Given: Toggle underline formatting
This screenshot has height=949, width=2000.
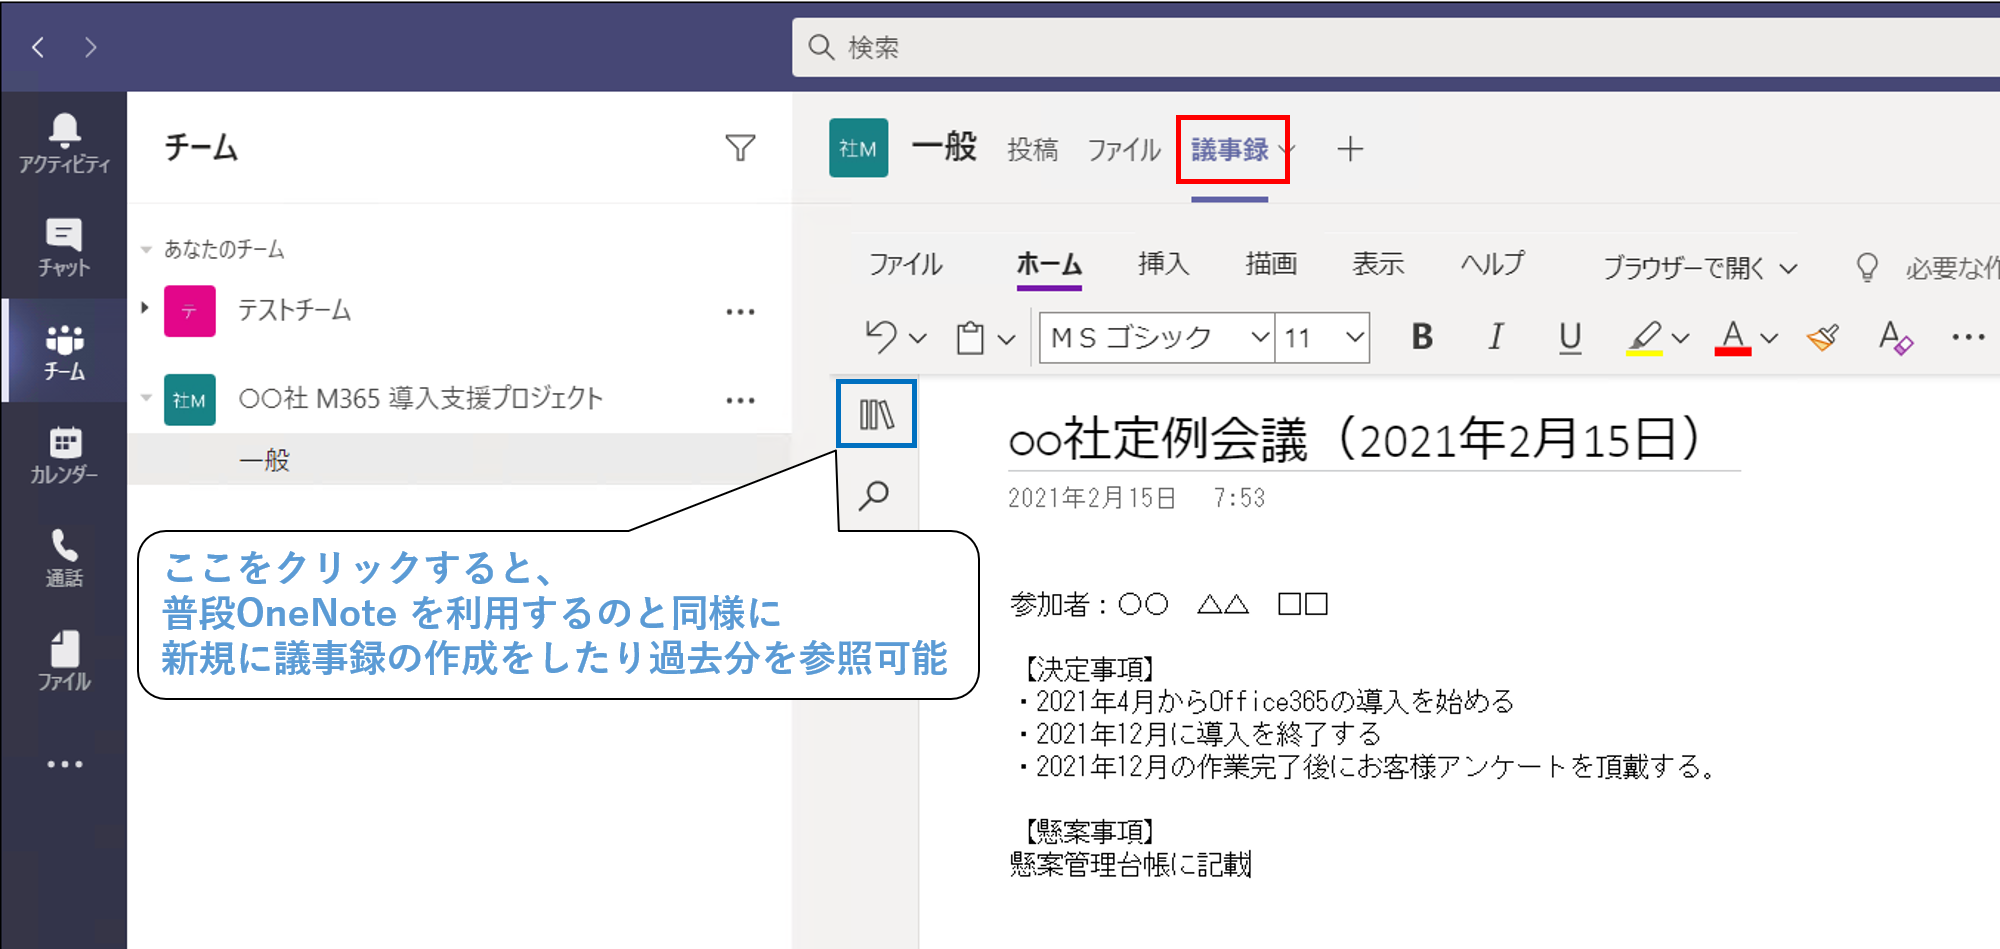Looking at the screenshot, I should [x=1570, y=337].
